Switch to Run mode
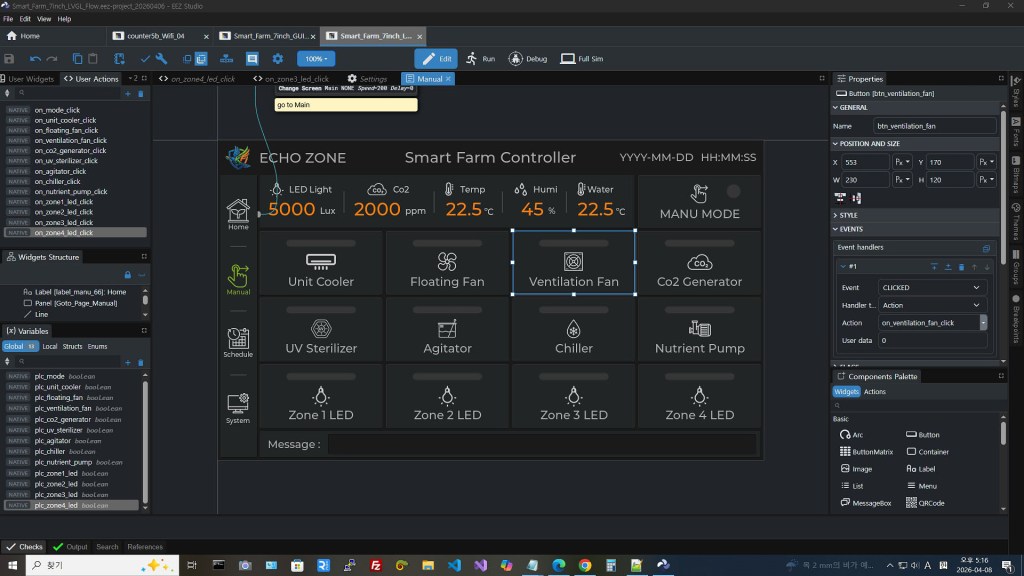The width and height of the screenshot is (1024, 576). pyautogui.click(x=480, y=59)
